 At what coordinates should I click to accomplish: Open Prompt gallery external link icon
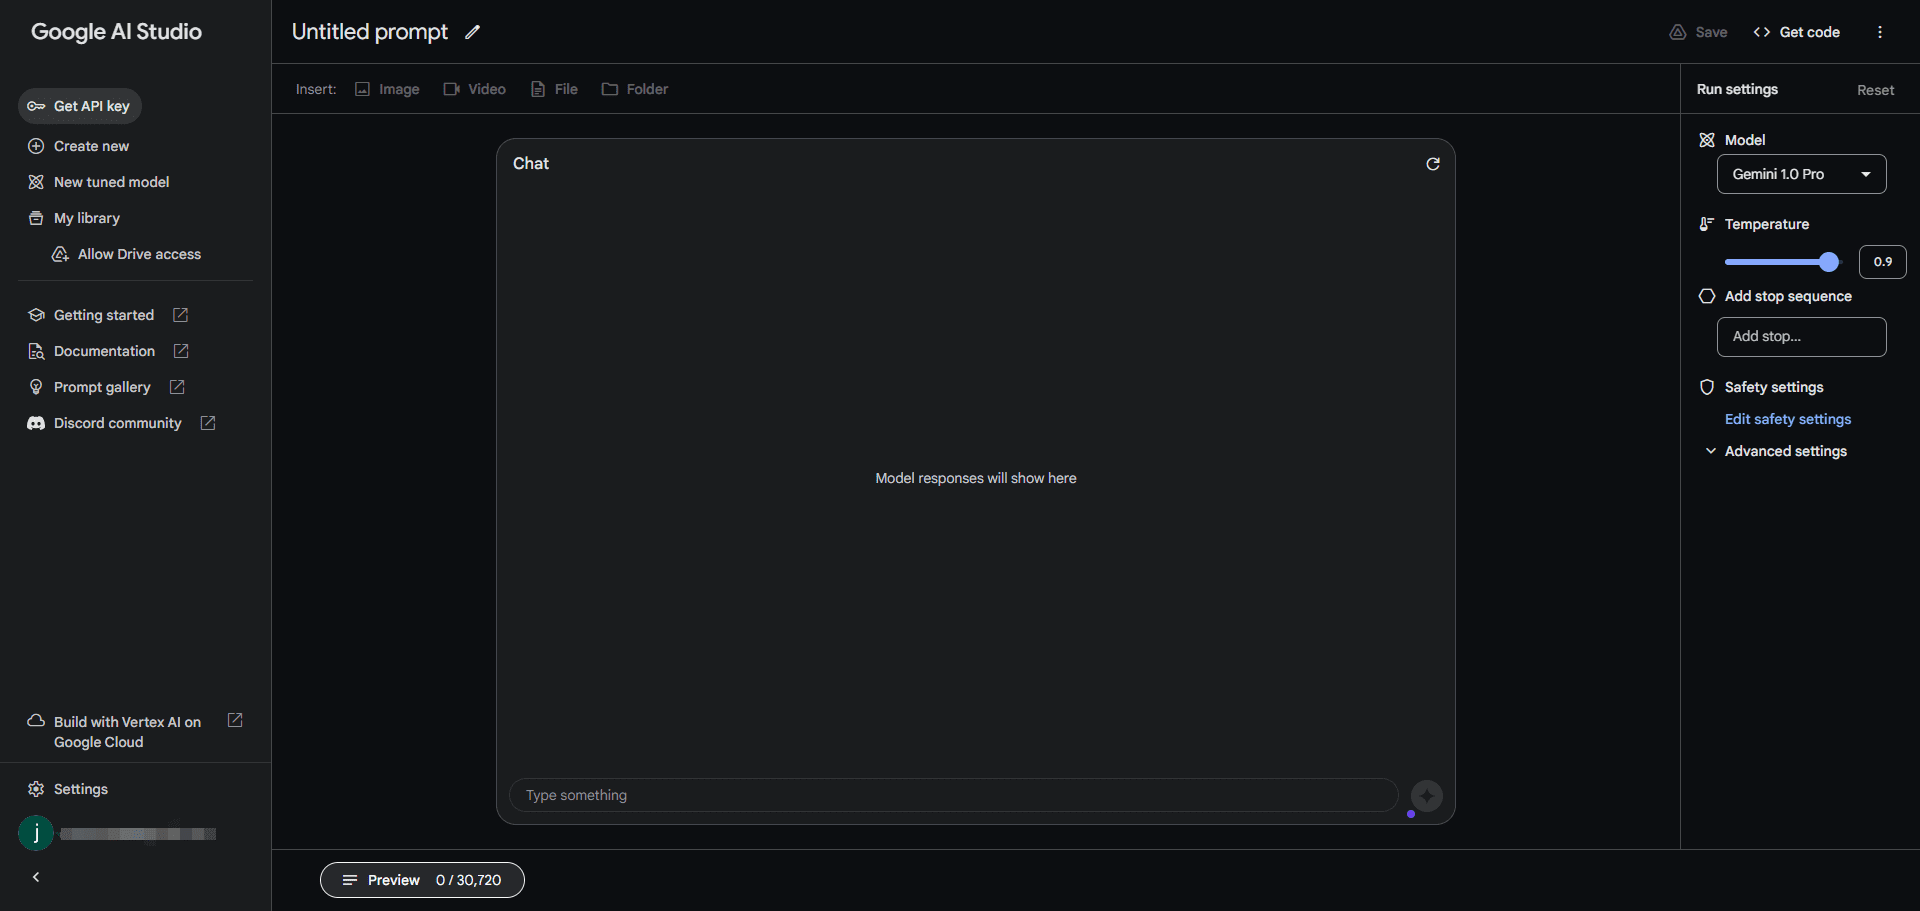coord(177,387)
